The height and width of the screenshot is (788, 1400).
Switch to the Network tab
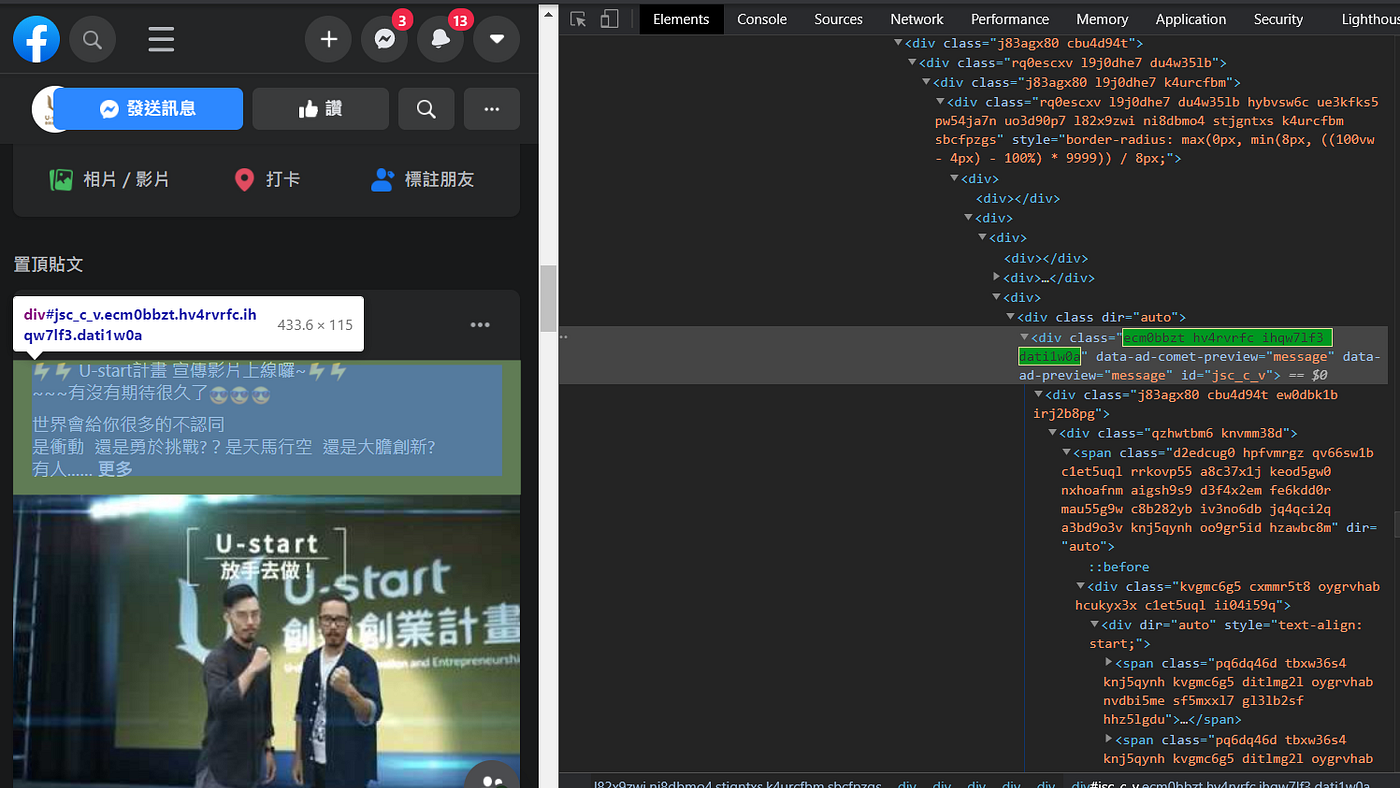pyautogui.click(x=917, y=19)
